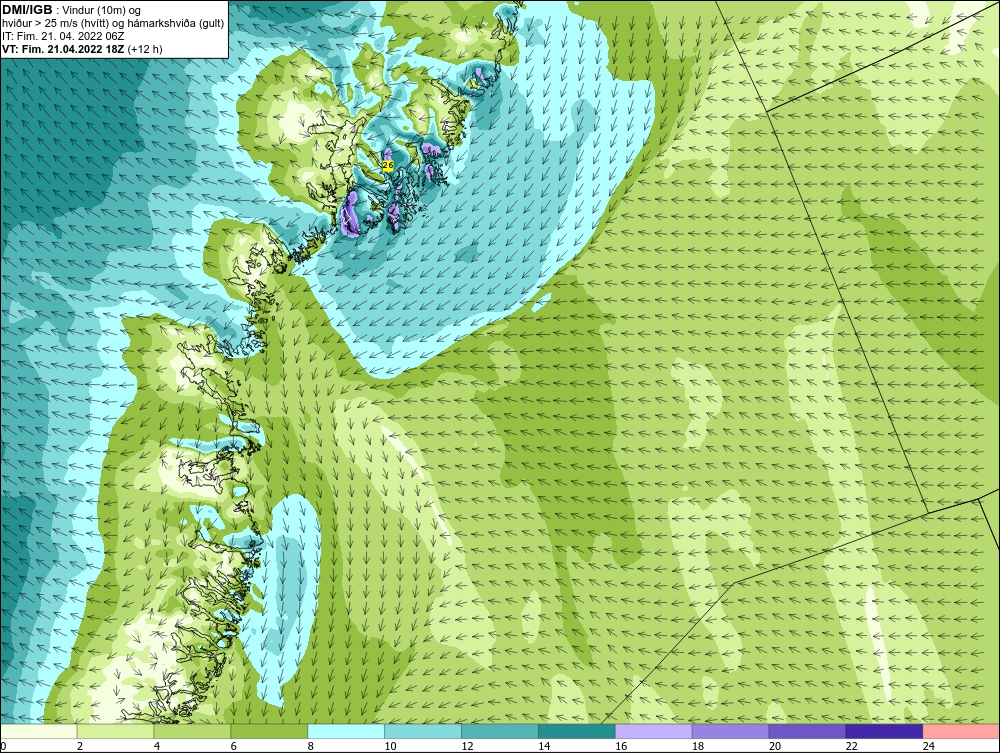This screenshot has height=753, width=1000.
Task: Click the scale label '20'
Action: [775, 746]
